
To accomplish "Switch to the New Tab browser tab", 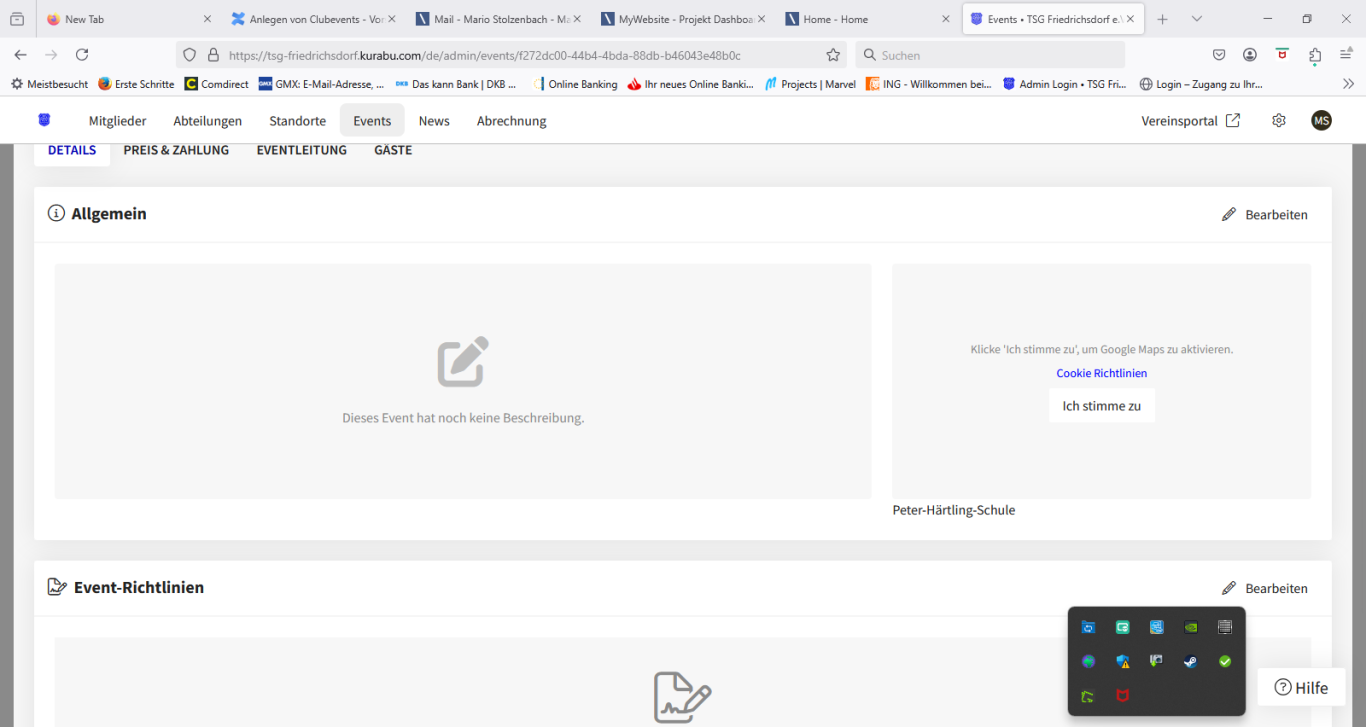I will (129, 19).
